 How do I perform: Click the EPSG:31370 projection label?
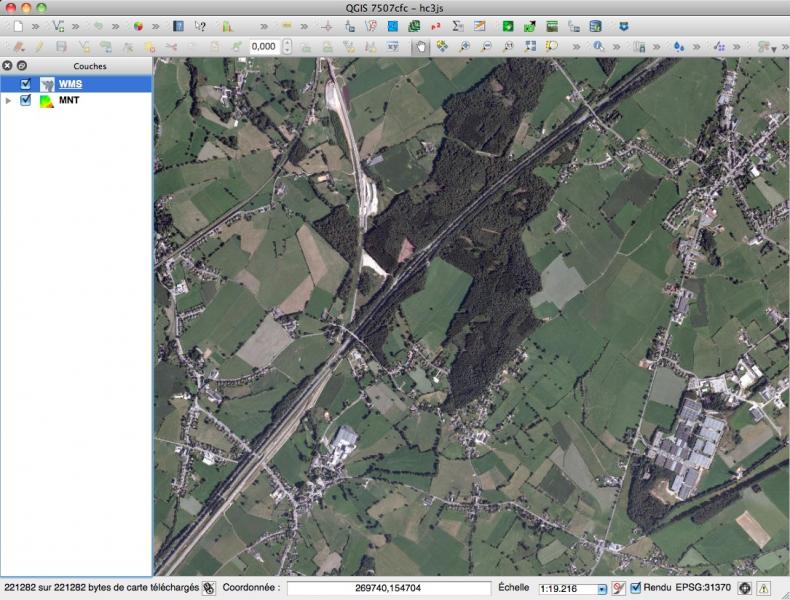(x=703, y=589)
